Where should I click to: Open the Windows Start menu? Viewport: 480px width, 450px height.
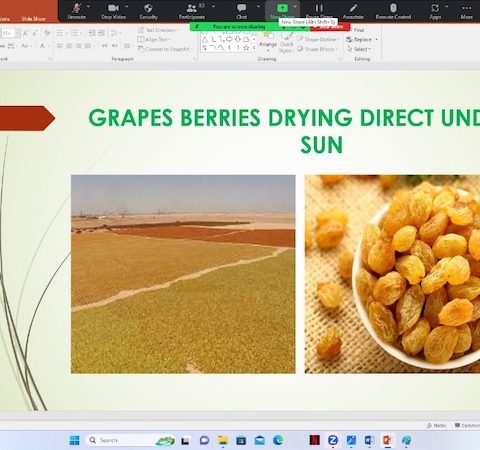click(74, 440)
